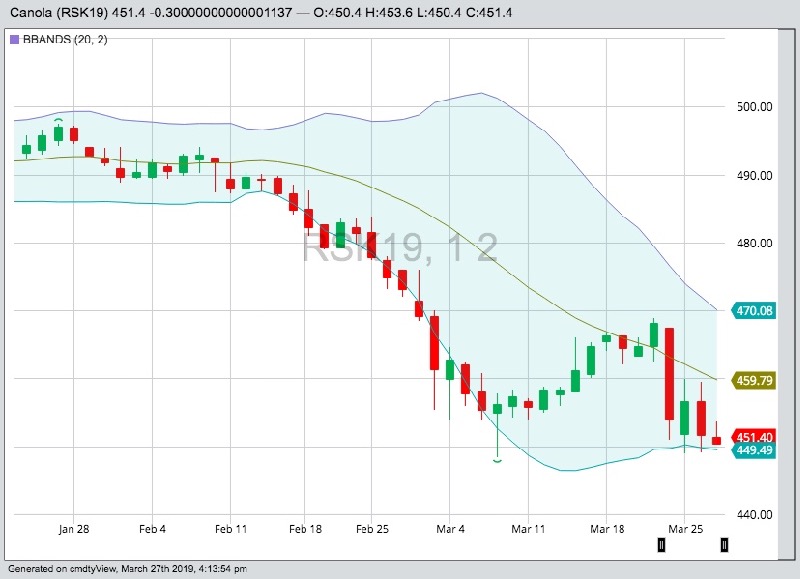This screenshot has width=800, height=579.
Task: Click the Feb 4 date label
Action: tap(153, 529)
